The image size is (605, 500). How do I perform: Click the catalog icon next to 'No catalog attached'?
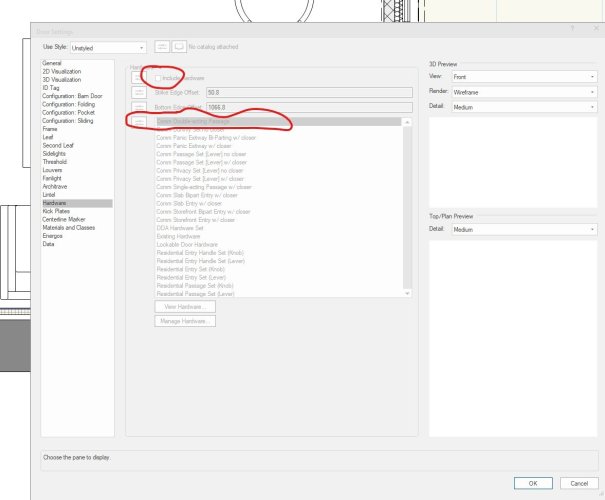pyautogui.click(x=180, y=47)
